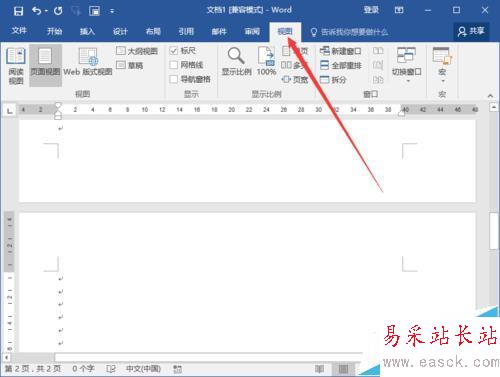The width and height of the screenshot is (500, 377).
Task: Enable the 导航窗格 navigation pane checkbox
Action: pyautogui.click(x=174, y=79)
